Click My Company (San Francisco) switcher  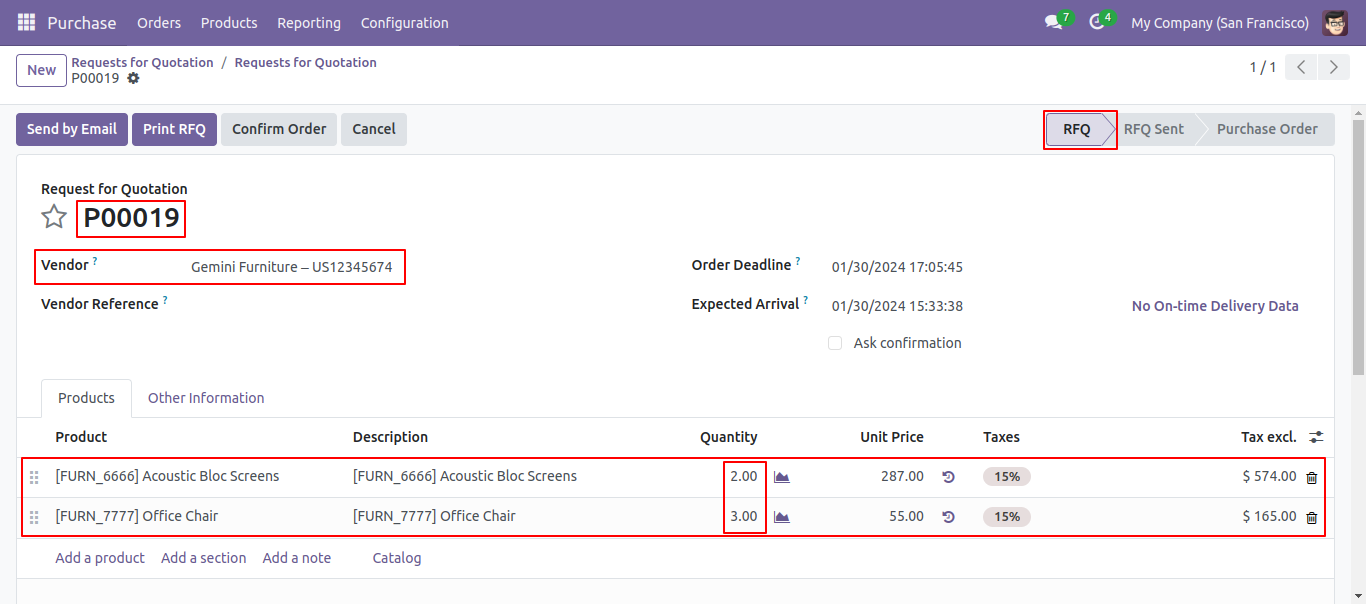(1220, 22)
